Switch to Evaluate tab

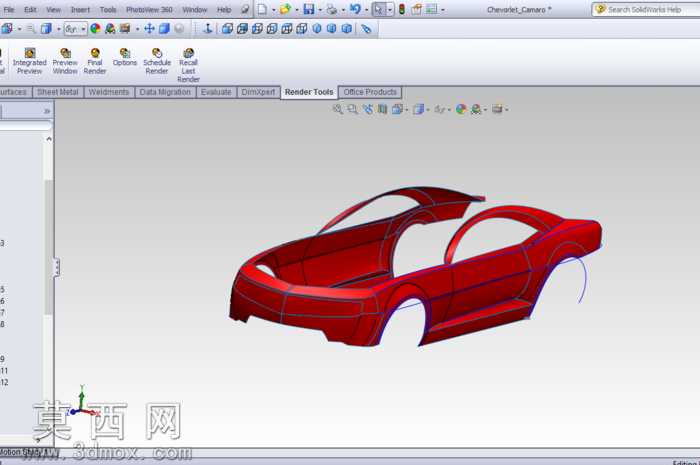216,92
